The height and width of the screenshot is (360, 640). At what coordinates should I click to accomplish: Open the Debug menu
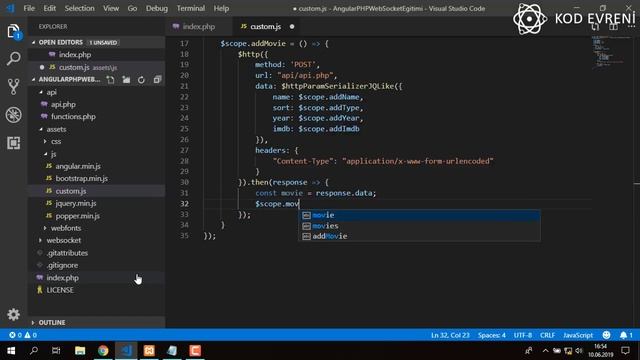(x=157, y=8)
